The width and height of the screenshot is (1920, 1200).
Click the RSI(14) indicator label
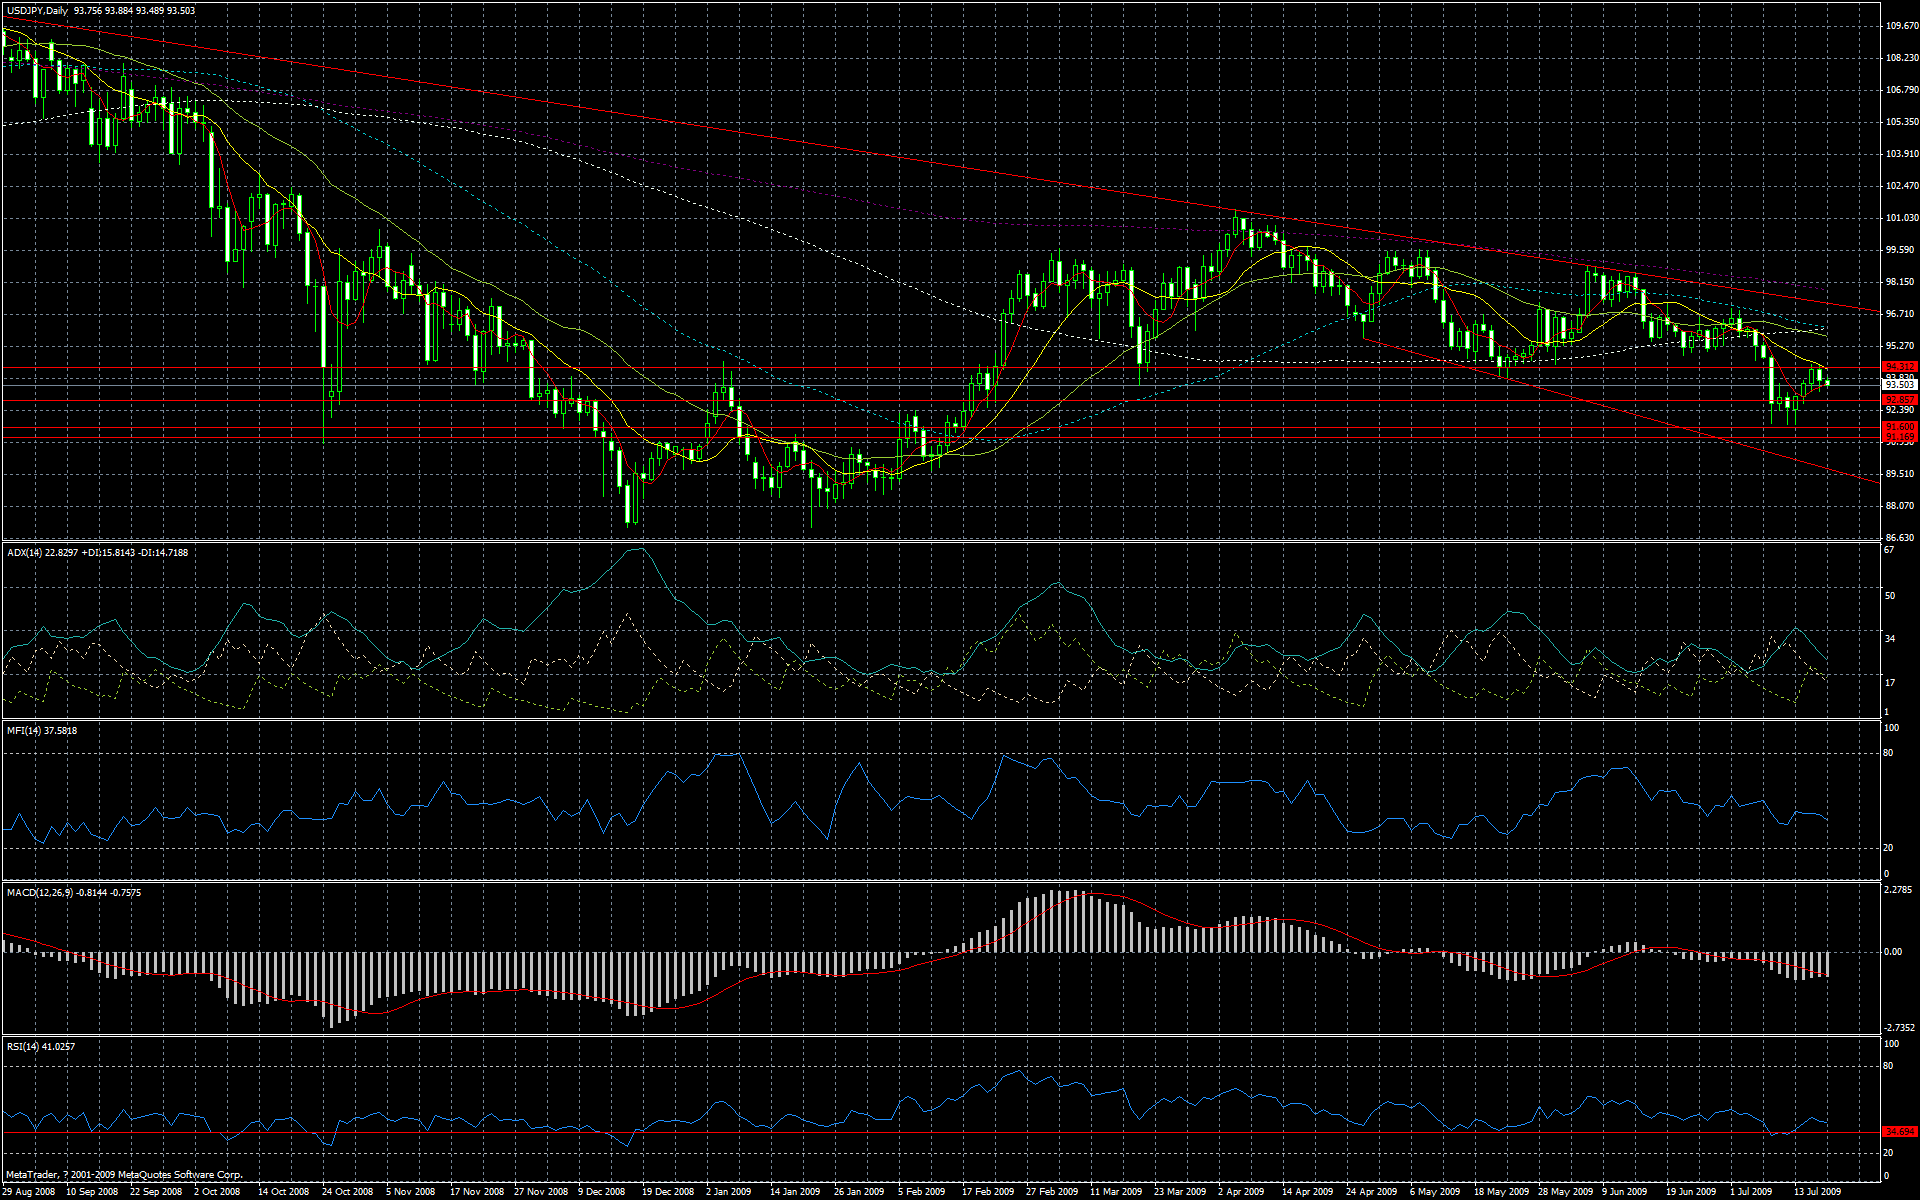click(23, 1047)
